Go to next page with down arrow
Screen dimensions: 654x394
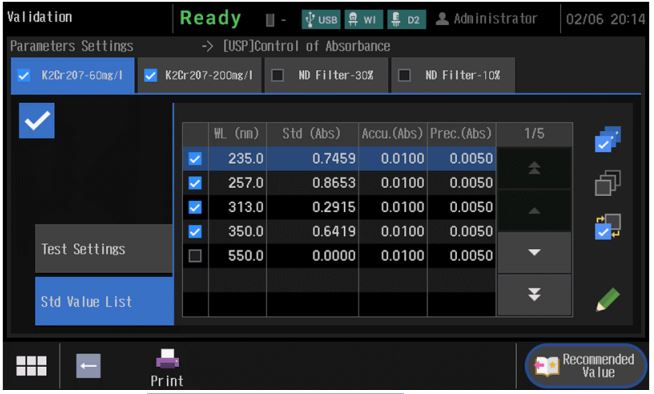534,252
